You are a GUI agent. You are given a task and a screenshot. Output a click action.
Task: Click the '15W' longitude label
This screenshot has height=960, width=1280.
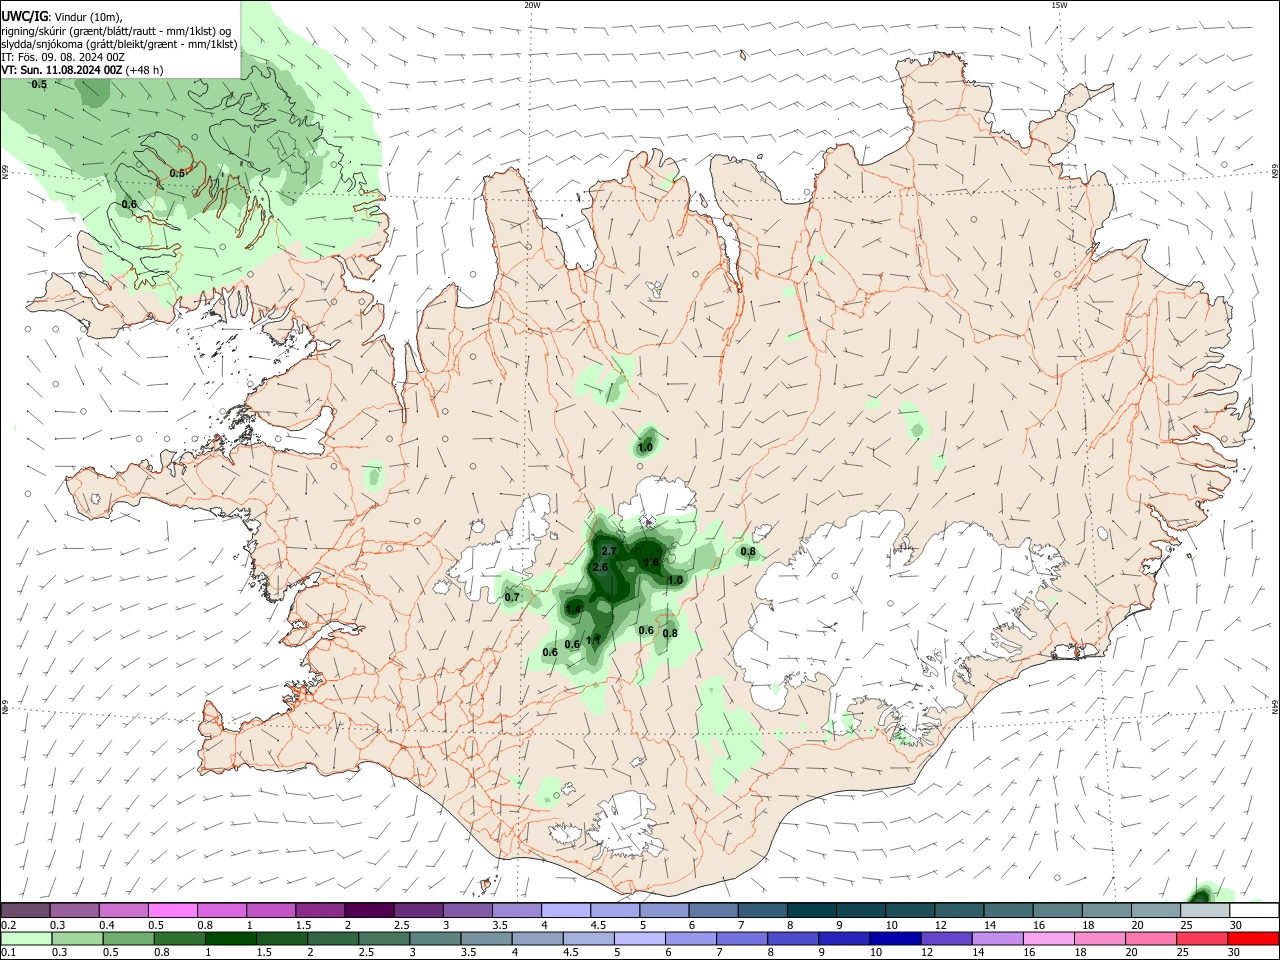pos(1059,5)
